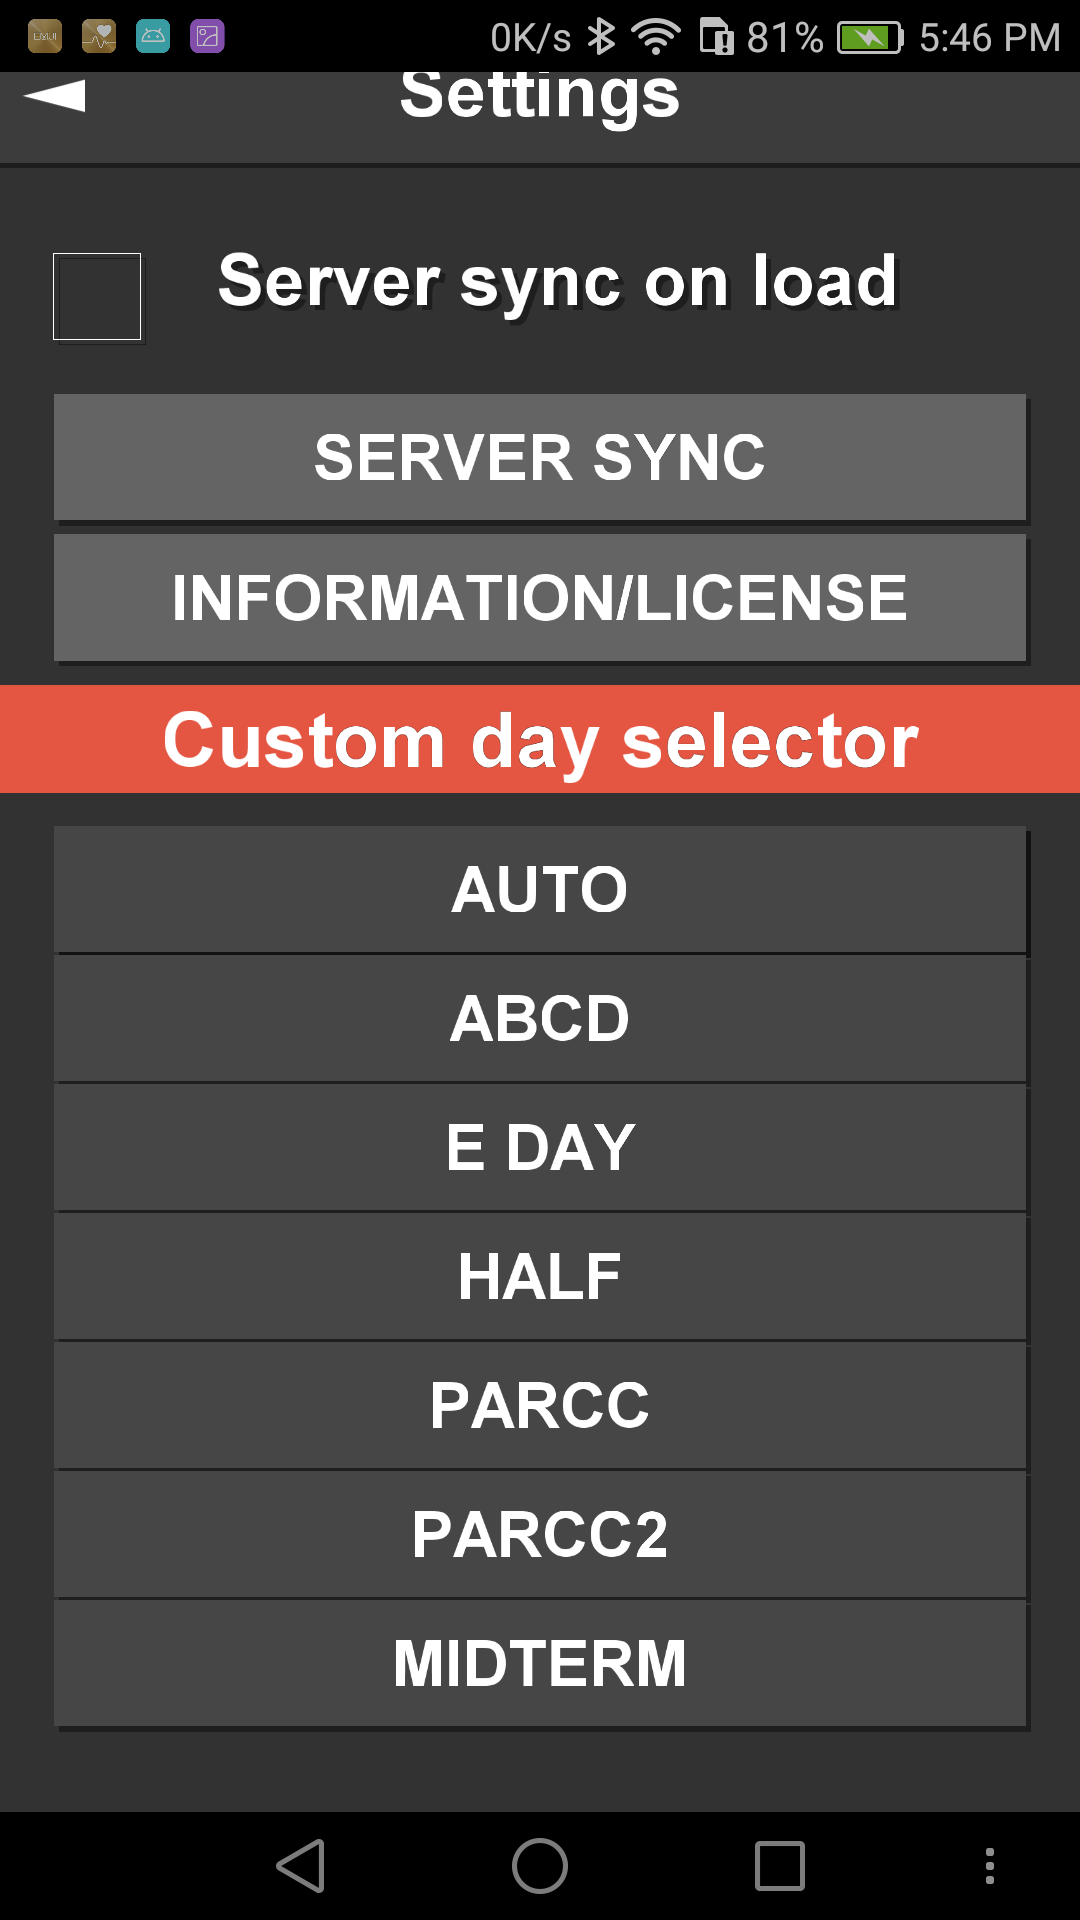Choose MIDTERM schedule option
Image resolution: width=1080 pixels, height=1920 pixels.
[540, 1664]
